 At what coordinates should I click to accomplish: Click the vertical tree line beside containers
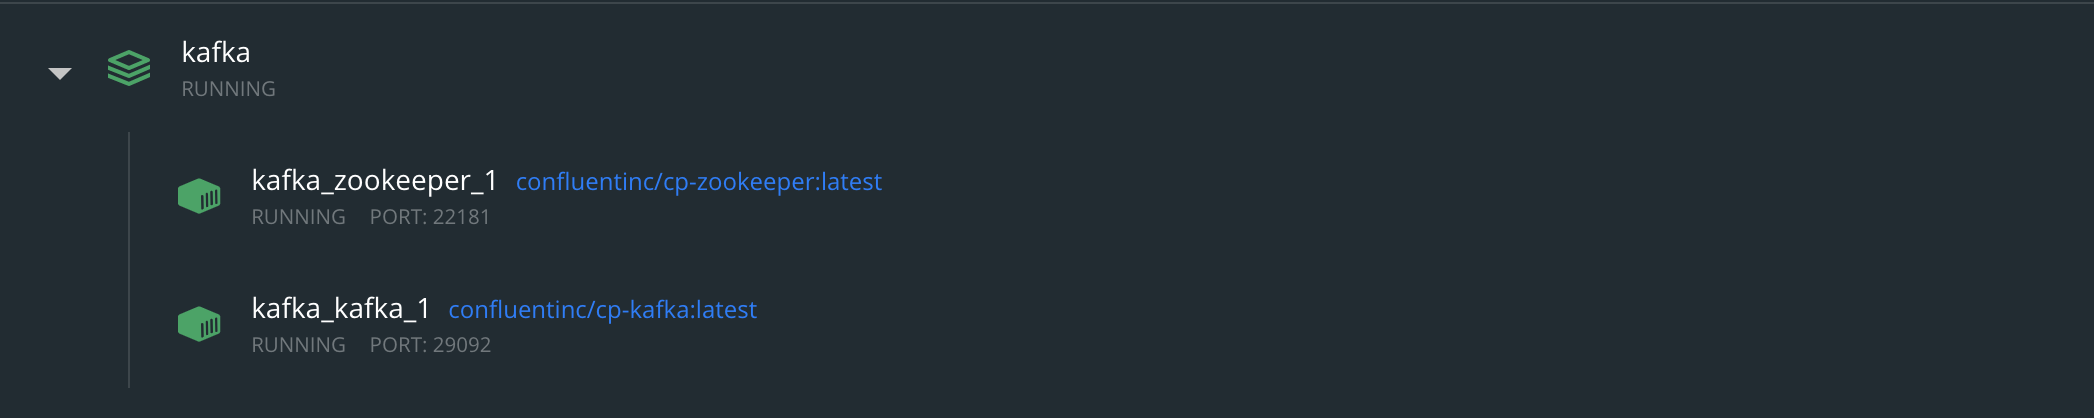click(x=129, y=260)
